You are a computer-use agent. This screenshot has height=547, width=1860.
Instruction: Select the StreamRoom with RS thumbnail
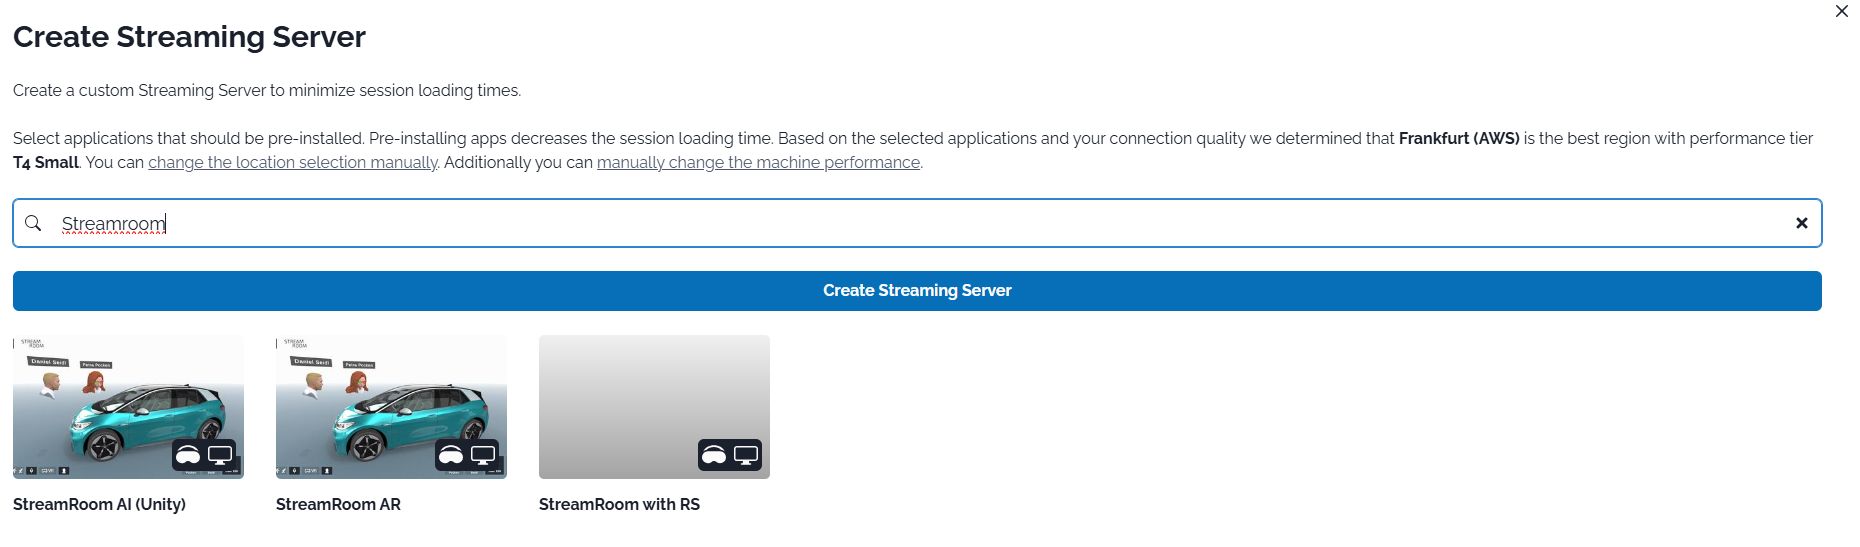click(654, 407)
